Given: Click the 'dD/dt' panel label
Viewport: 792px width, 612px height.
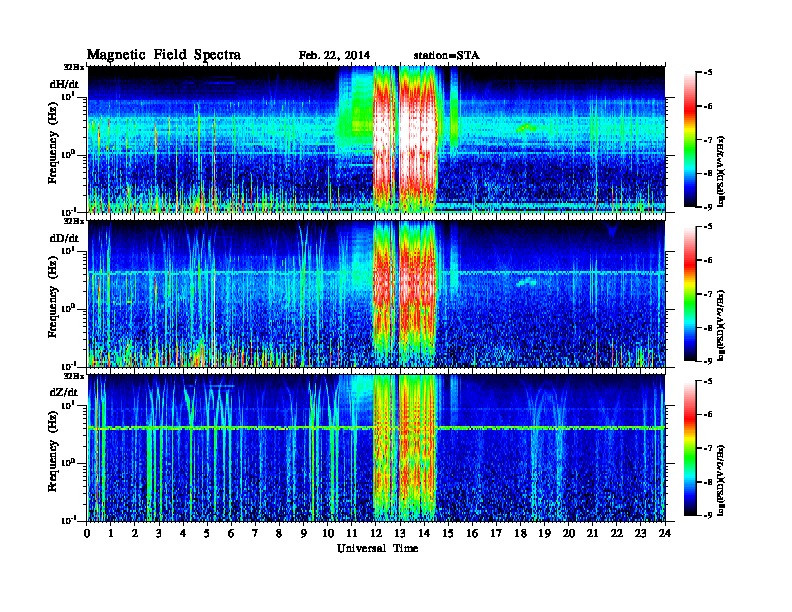Looking at the screenshot, I should tap(64, 238).
